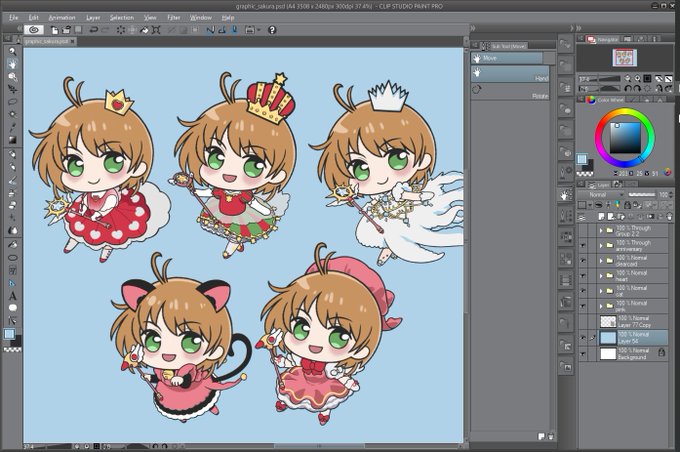The image size is (680, 452).
Task: Open the File menu
Action: [13, 18]
